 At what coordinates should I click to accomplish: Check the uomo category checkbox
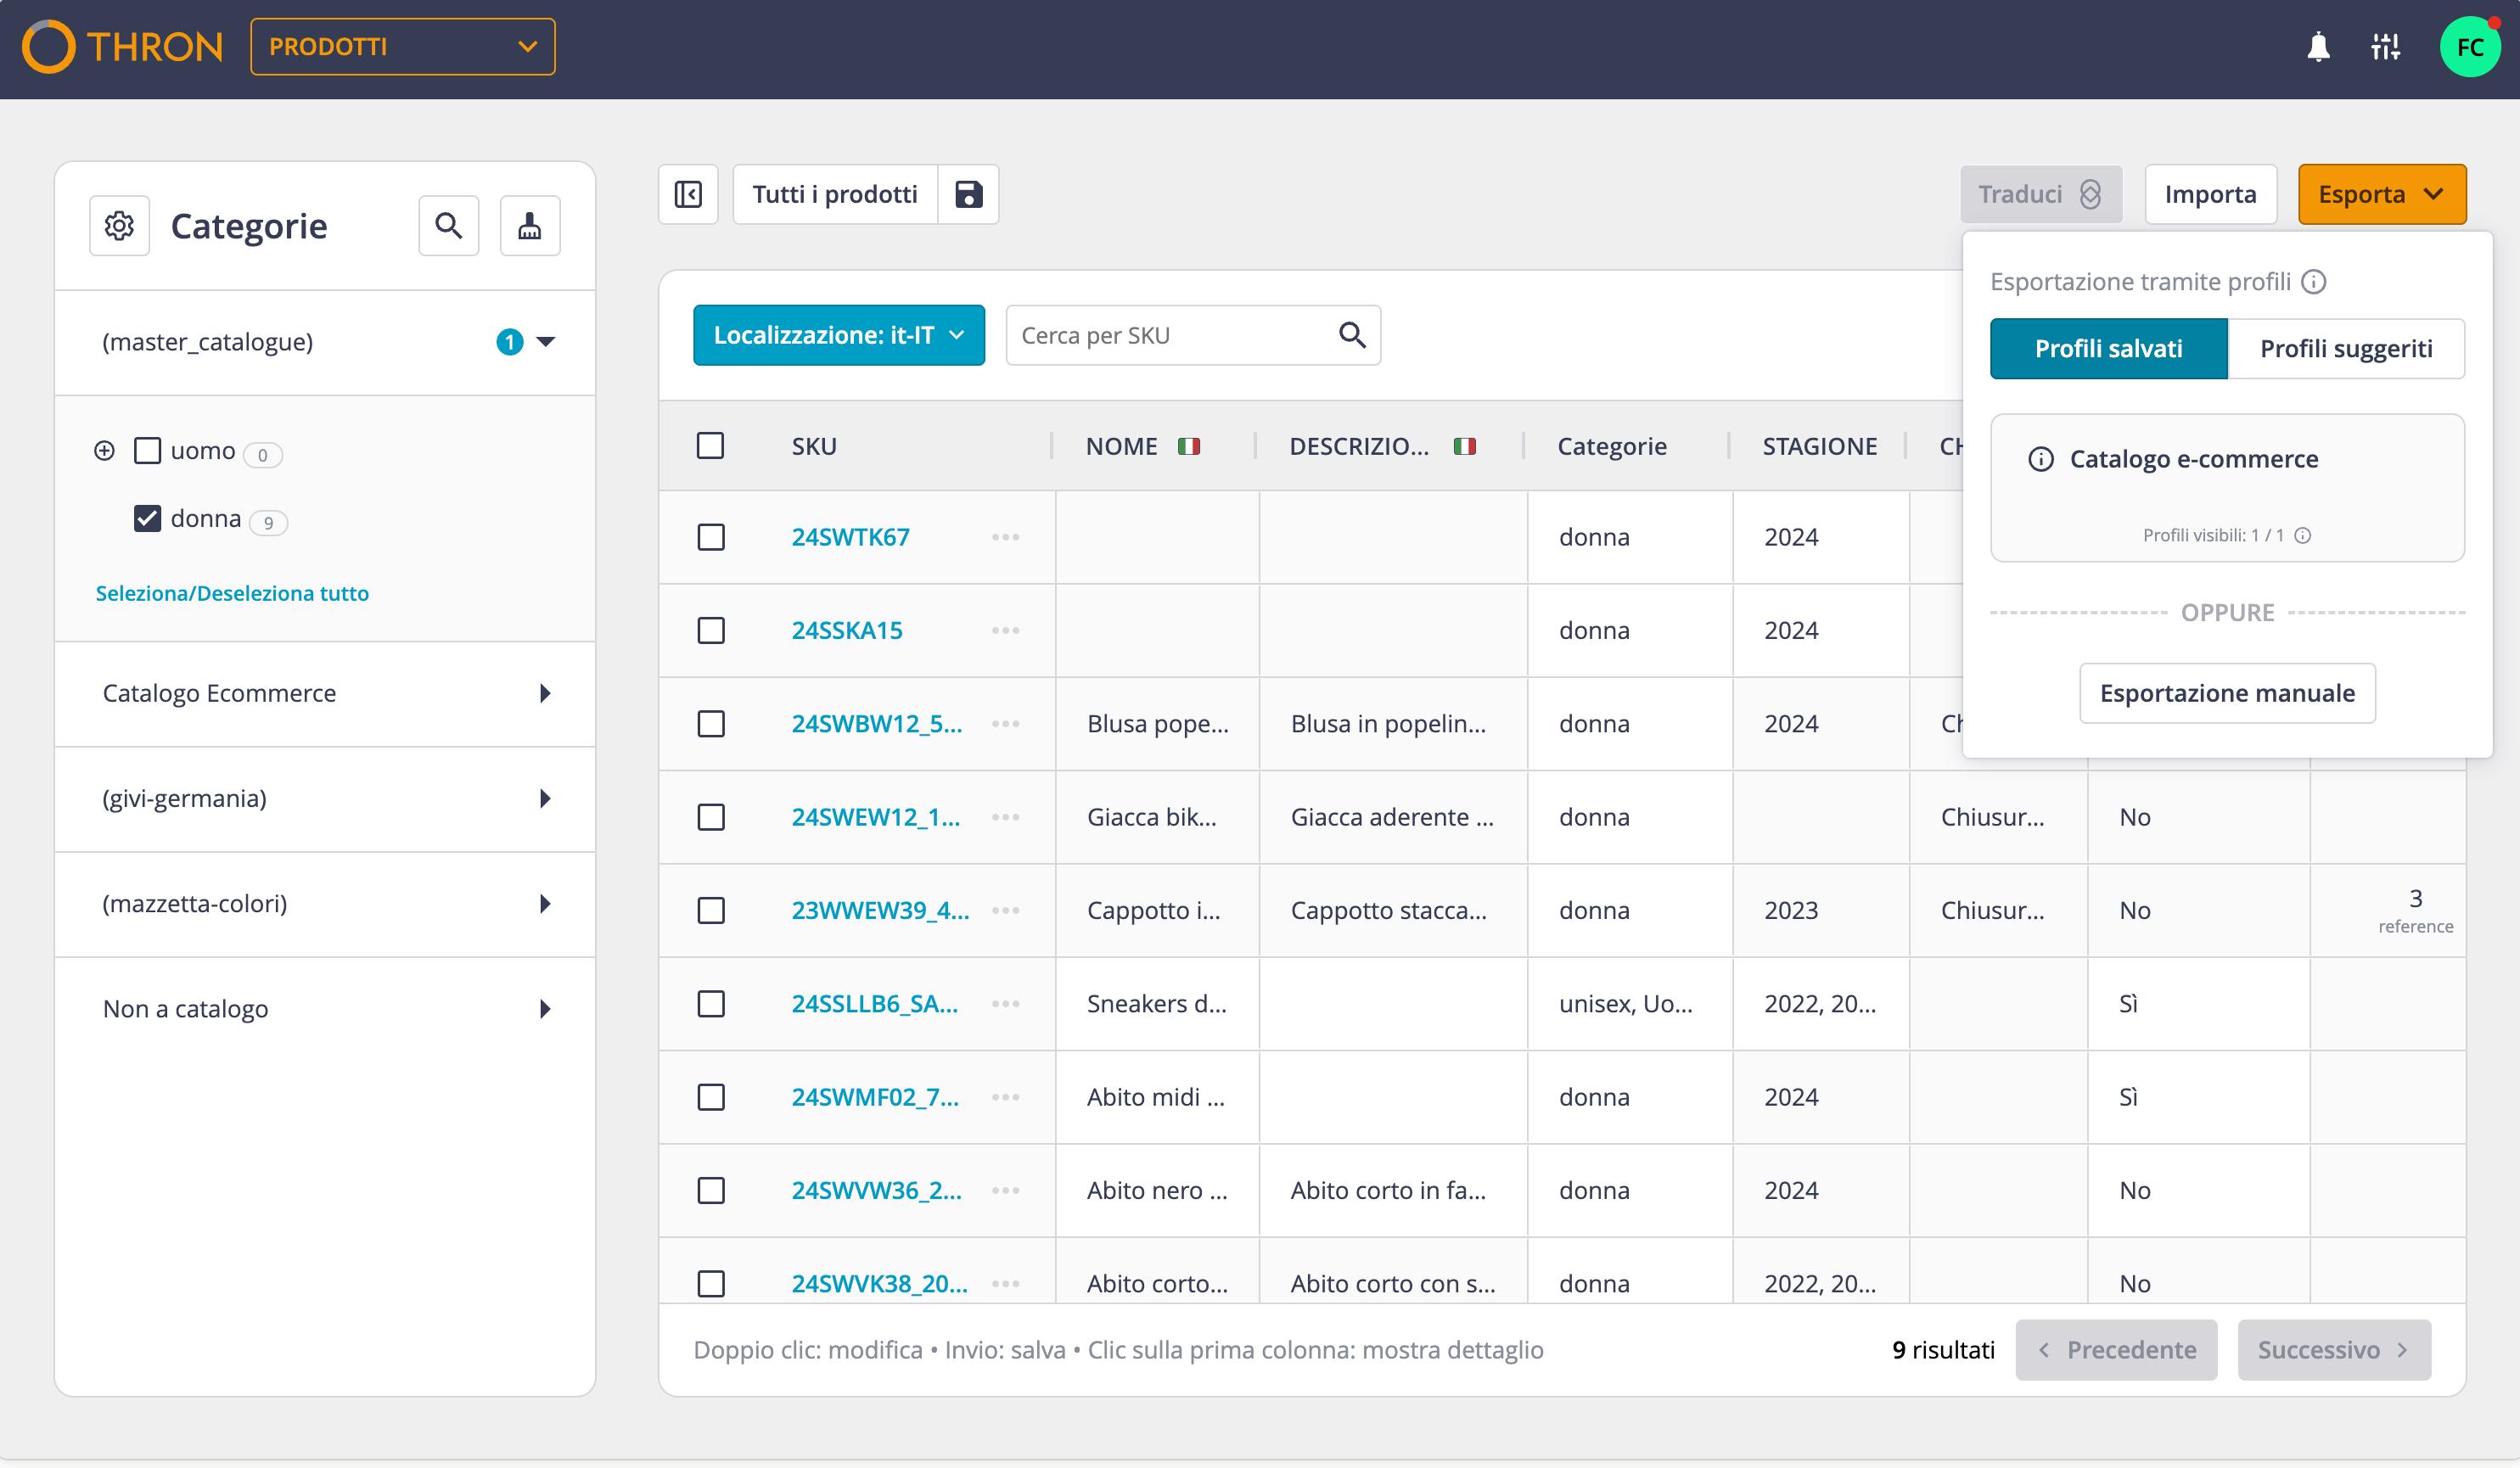click(148, 451)
